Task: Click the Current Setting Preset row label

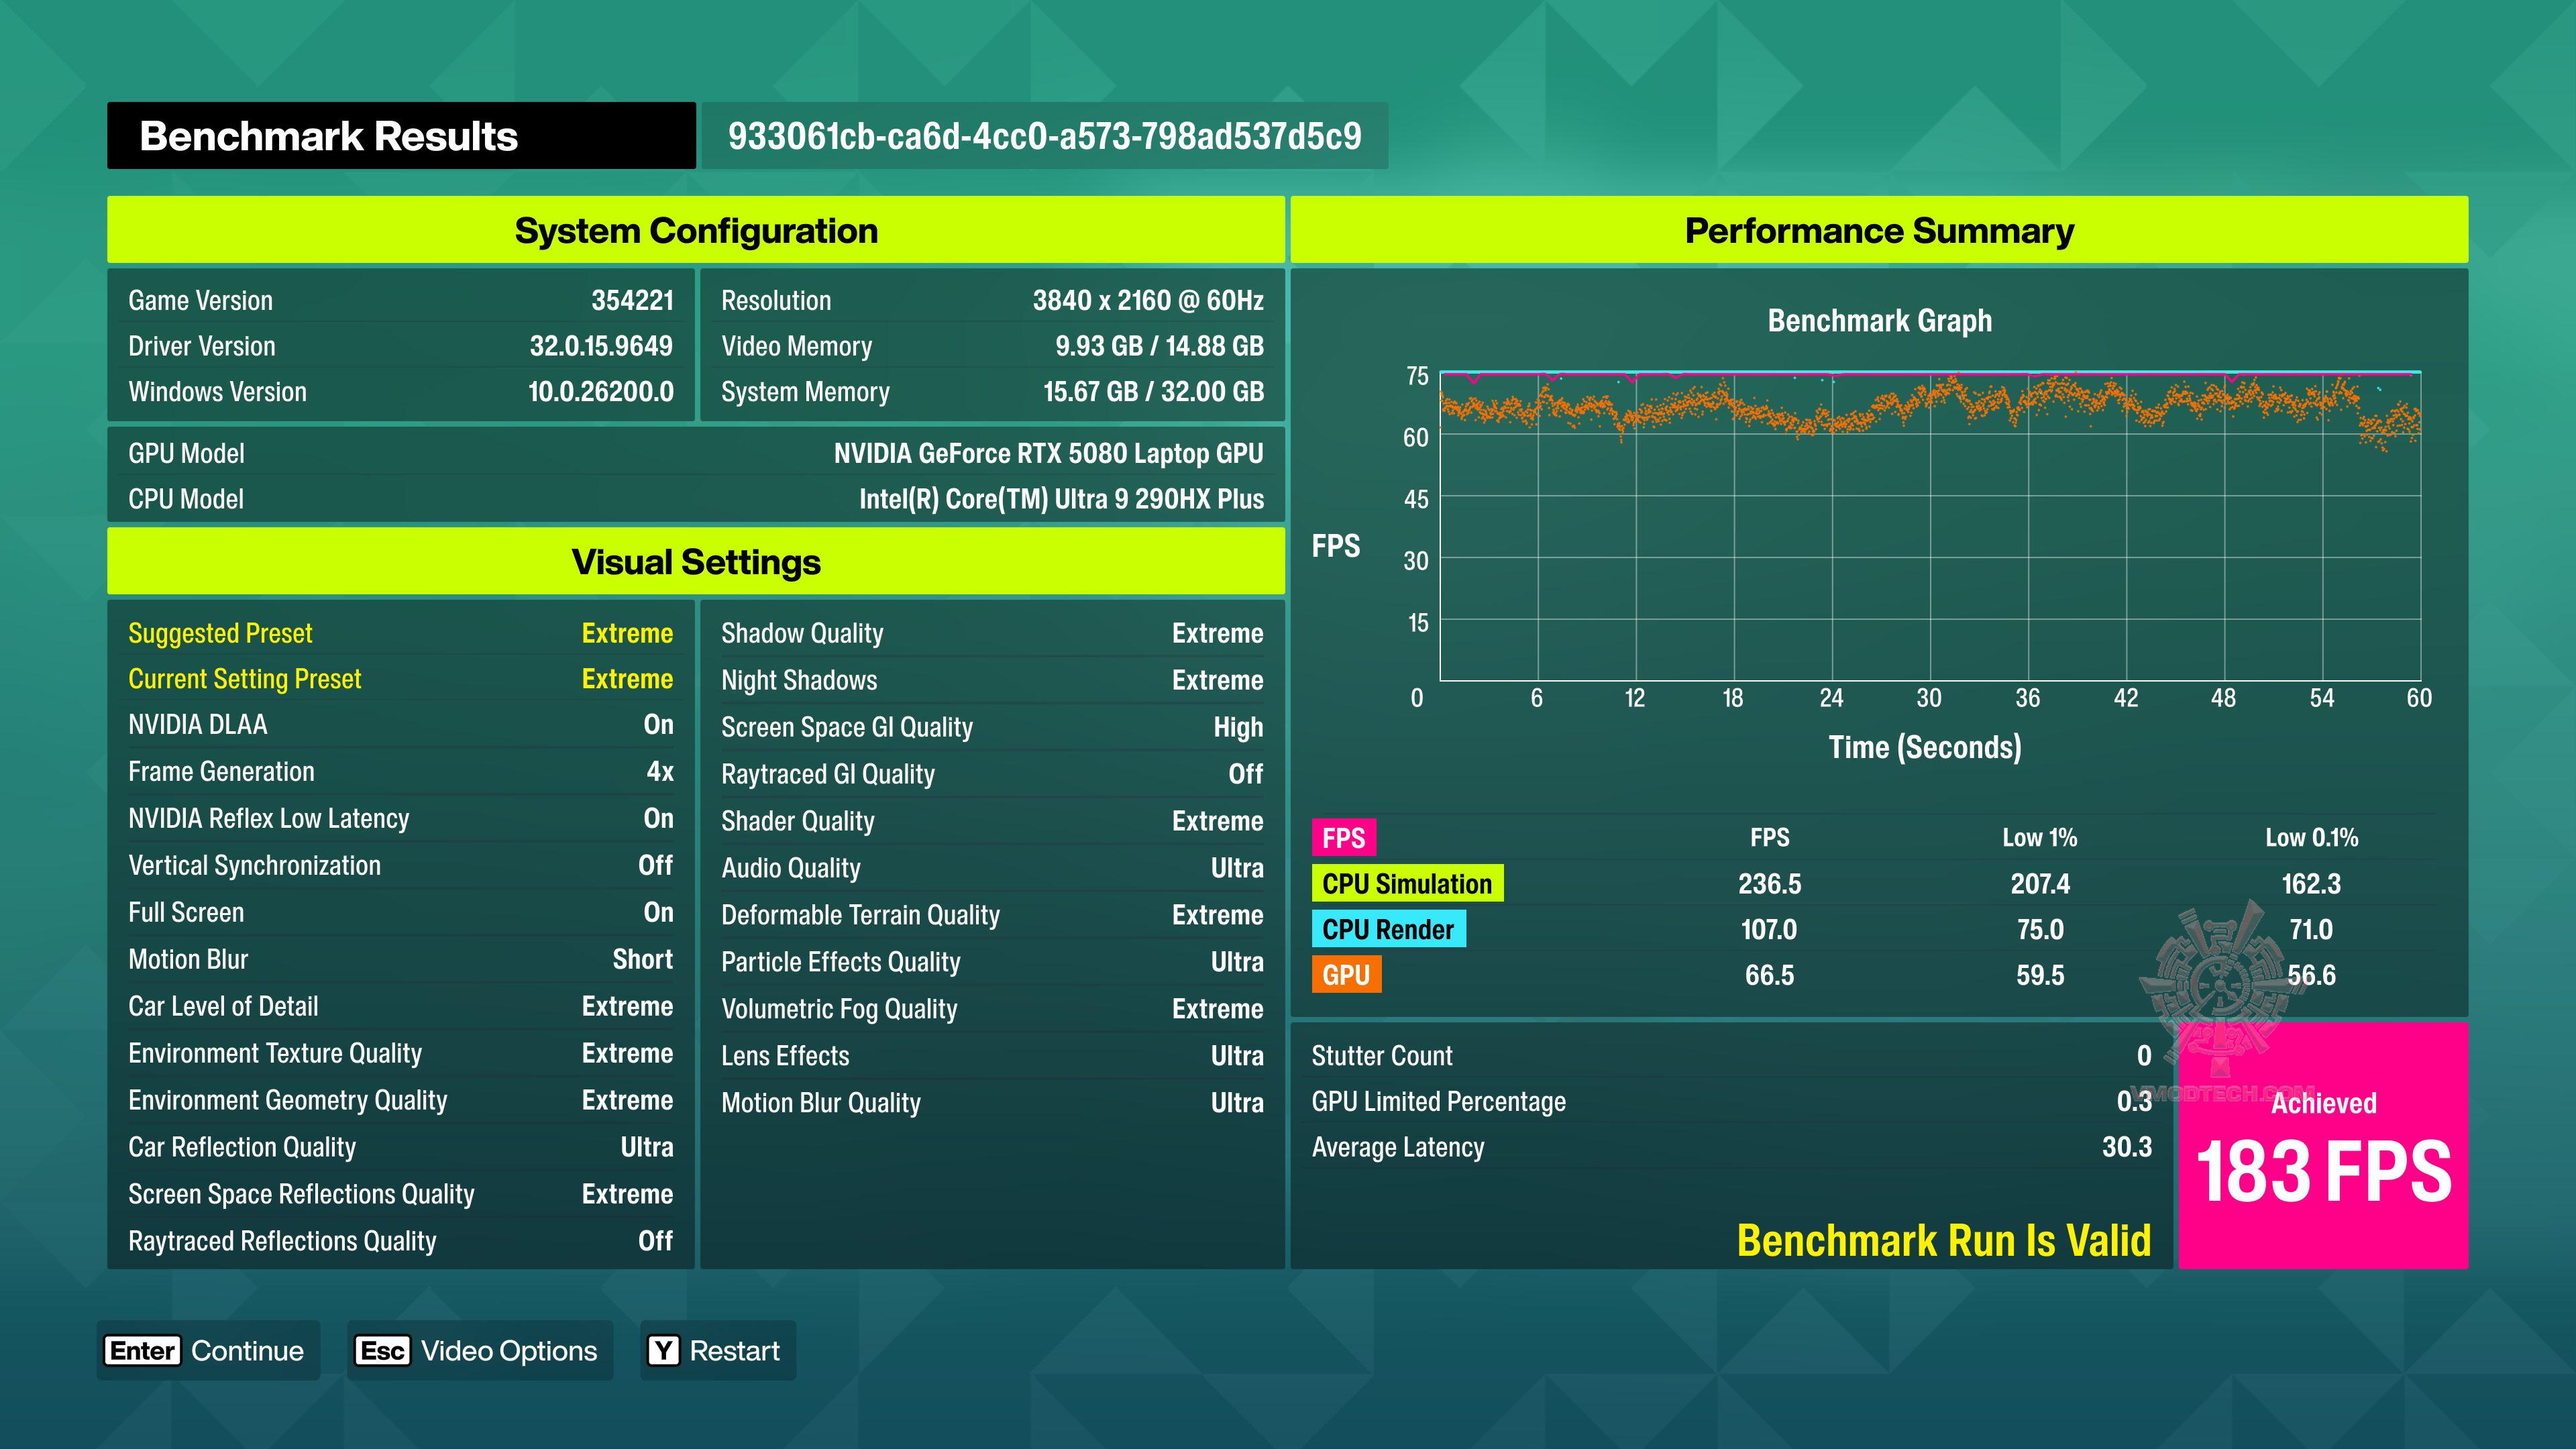Action: [x=244, y=679]
